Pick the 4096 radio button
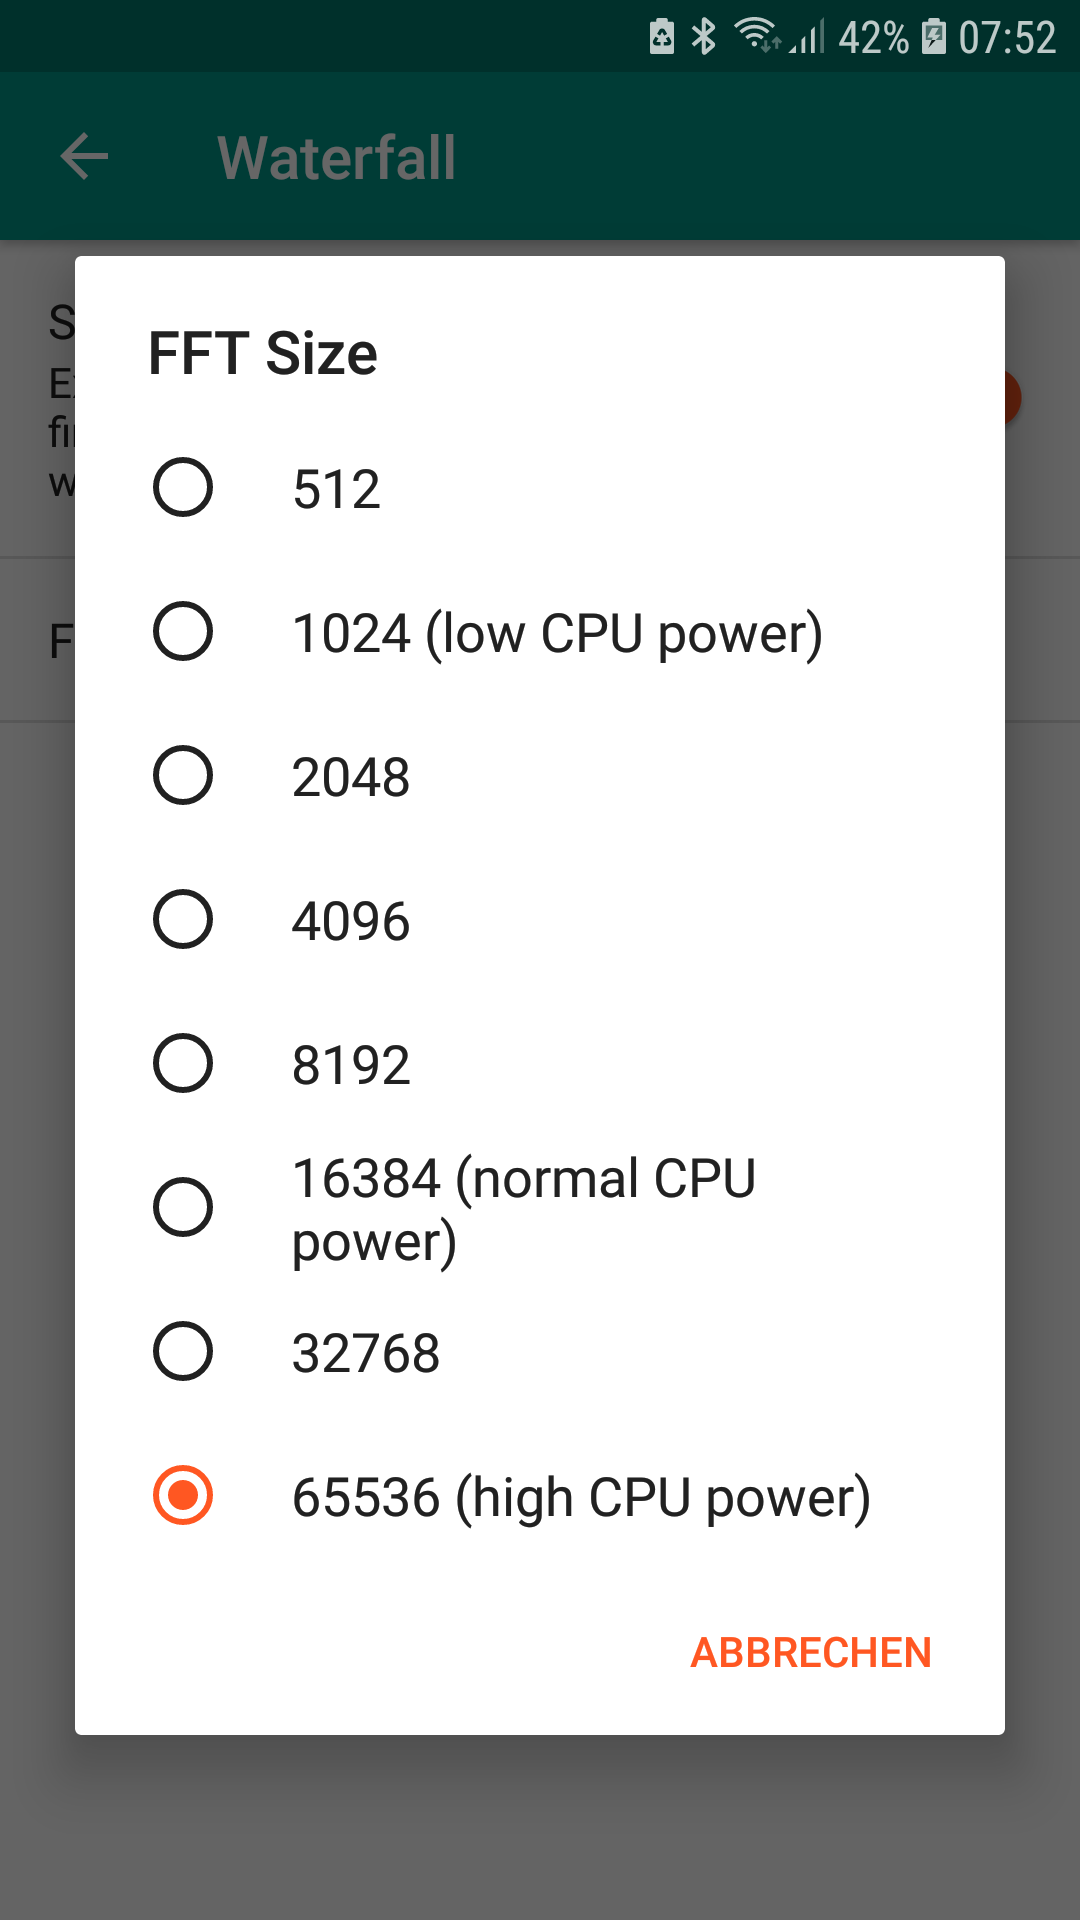Screen dimensions: 1080x1920 click(183, 920)
